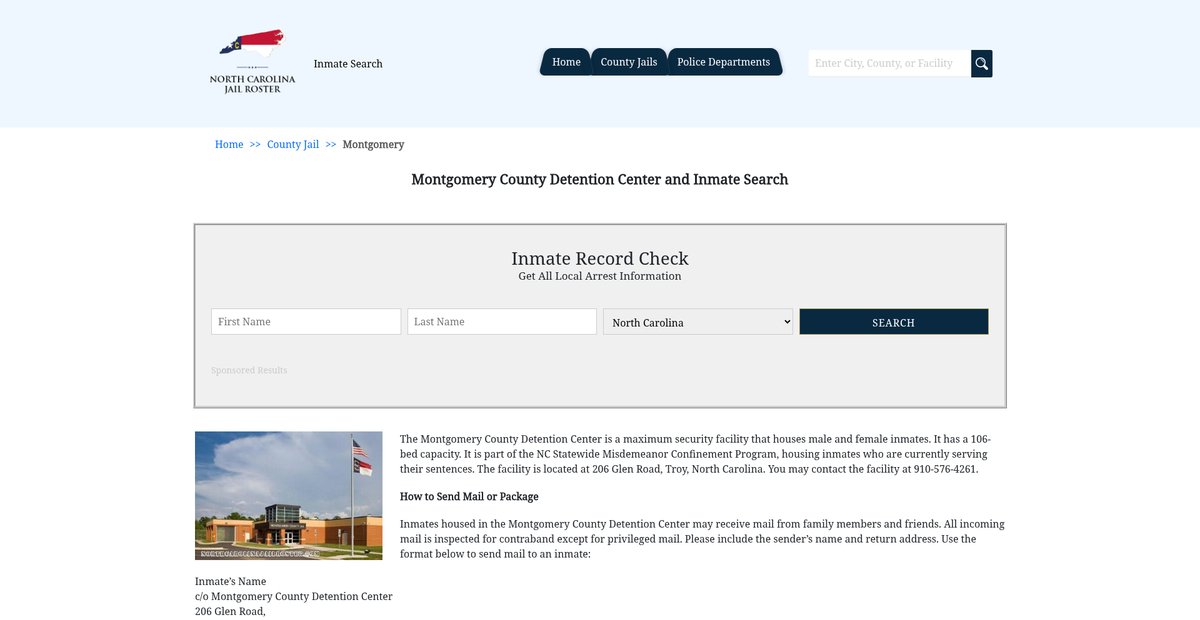This screenshot has height=620, width=1200.
Task: Click the Inmate Record Check title
Action: [600, 259]
